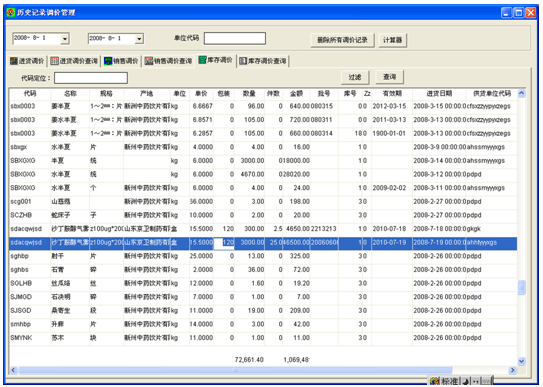Switch to the 销售调价 tab
Viewport: 543px width, 387px height.
(x=121, y=61)
